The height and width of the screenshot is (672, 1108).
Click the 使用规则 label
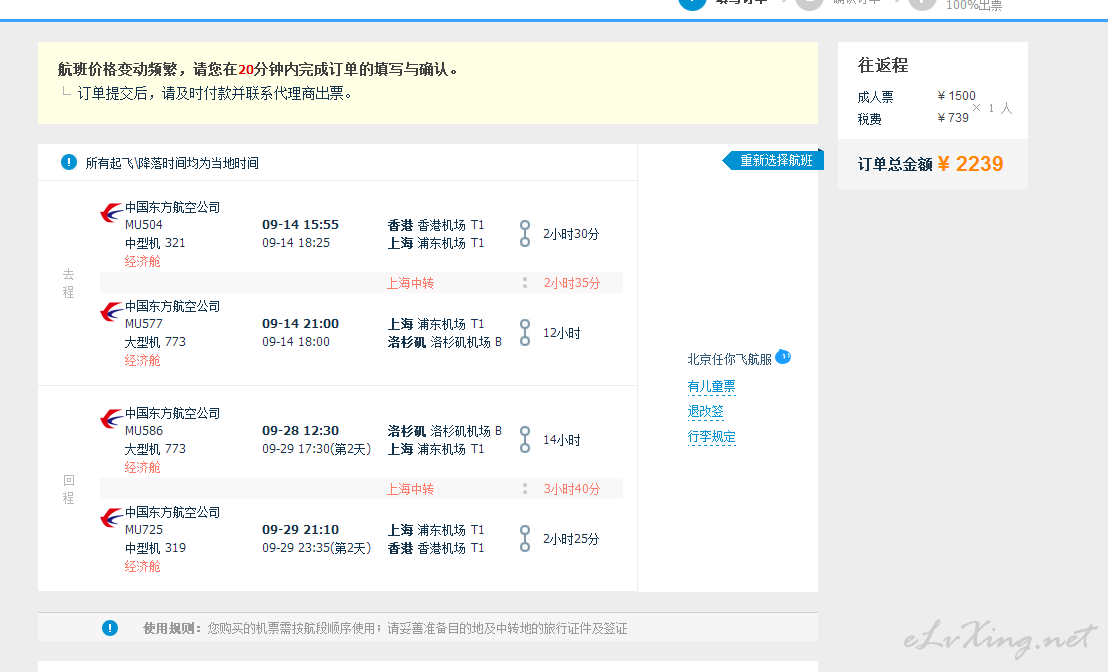[x=172, y=628]
